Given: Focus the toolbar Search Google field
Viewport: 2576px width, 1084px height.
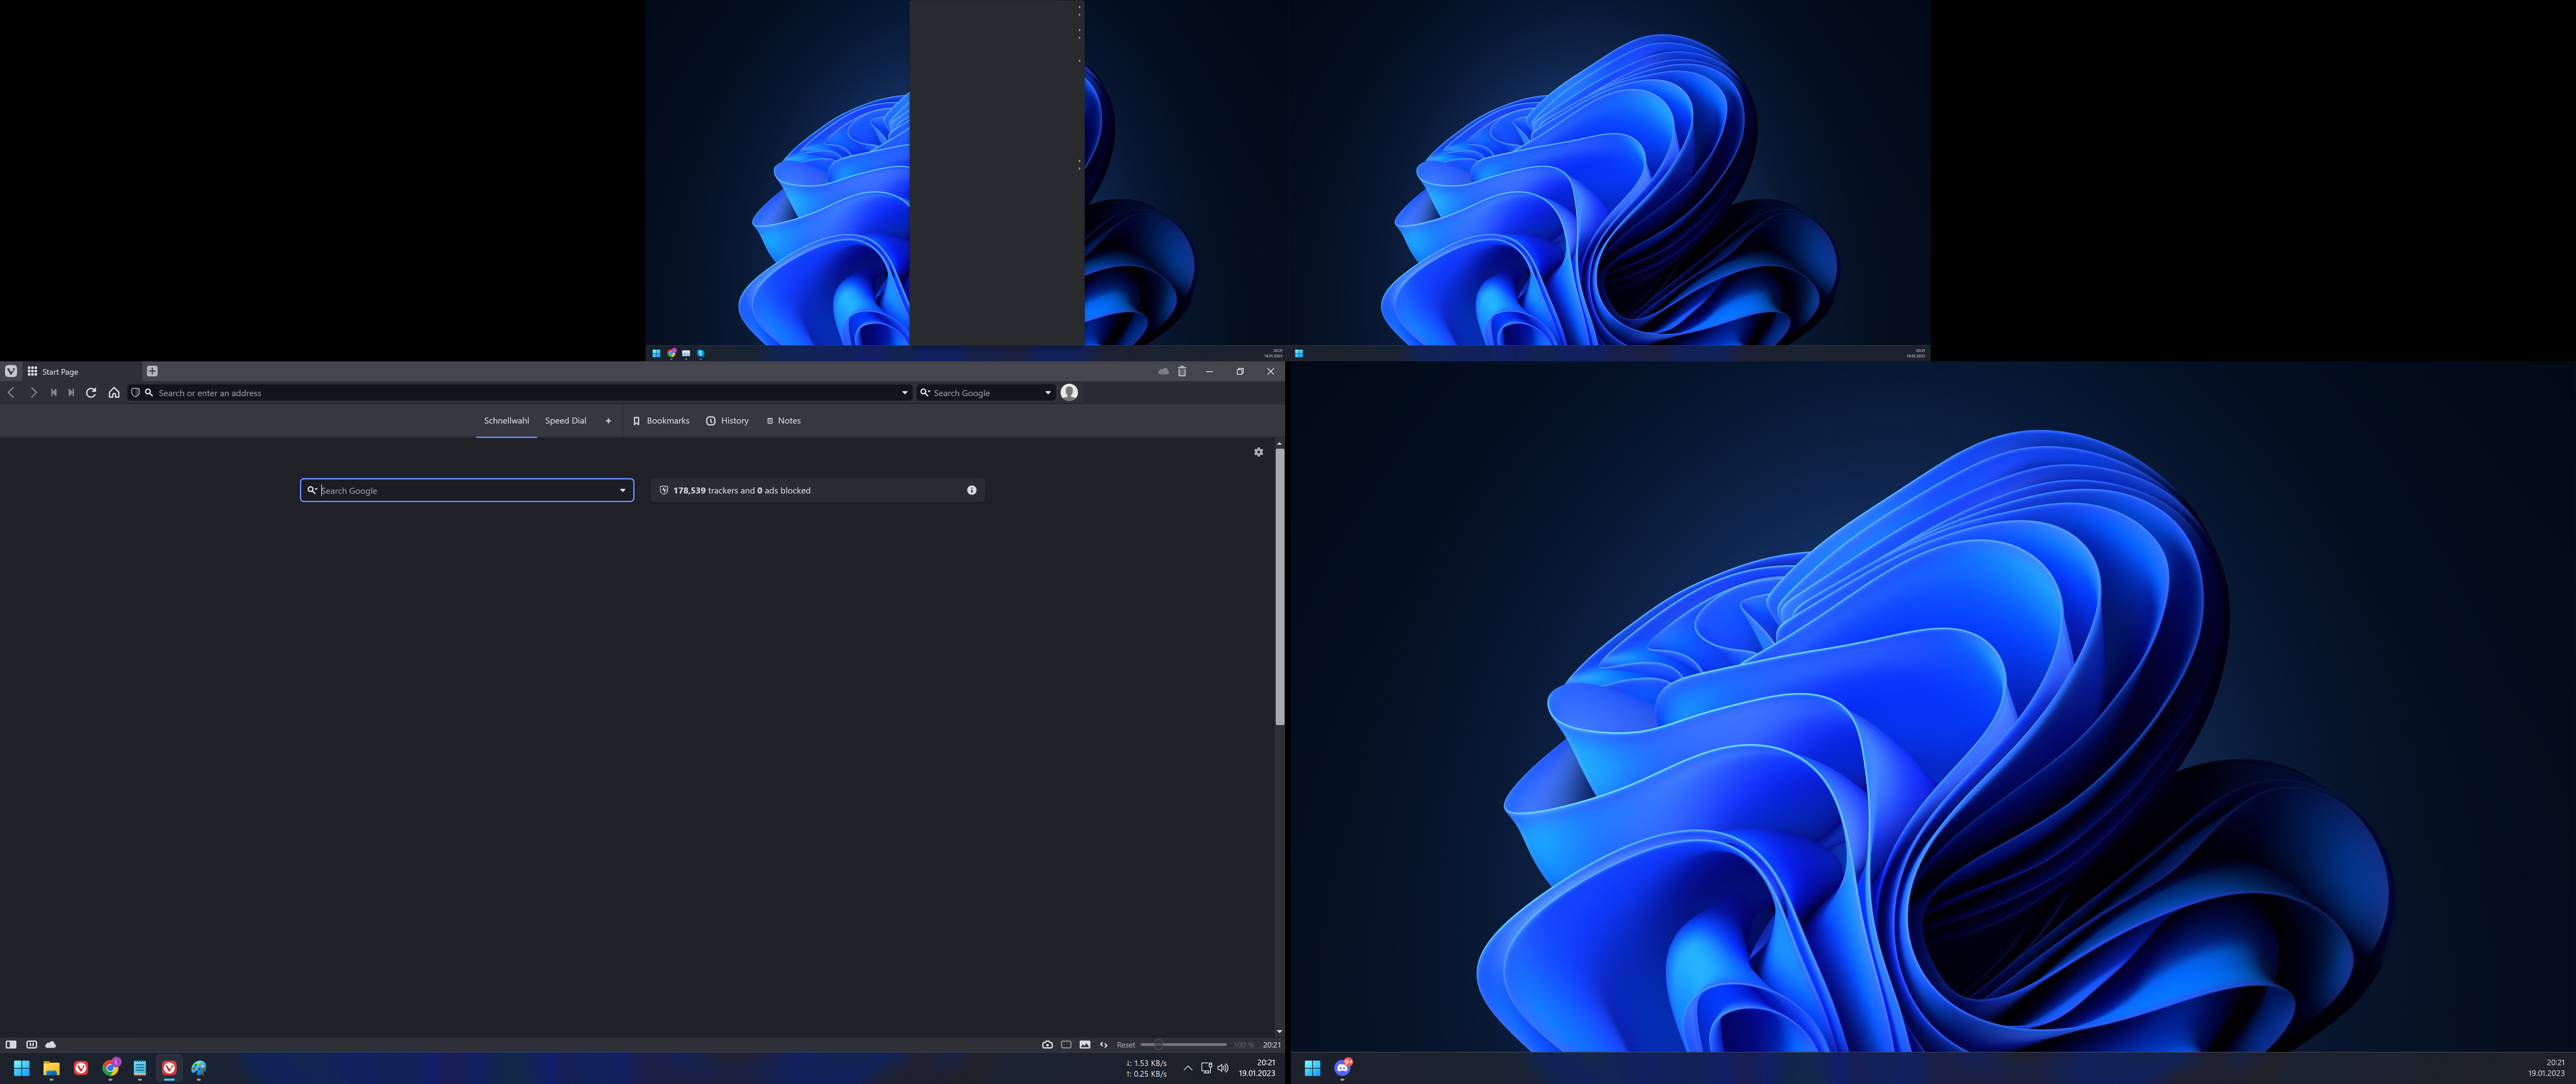Looking at the screenshot, I should click(x=986, y=393).
